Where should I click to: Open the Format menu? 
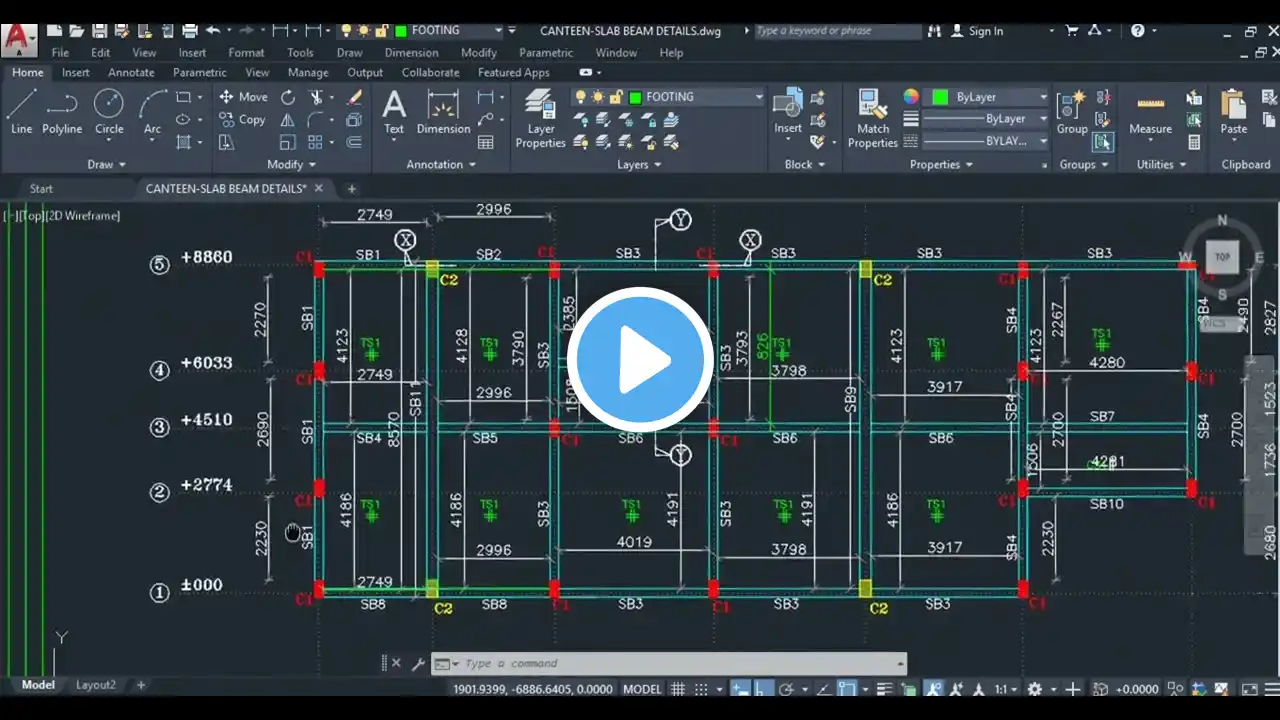click(246, 52)
